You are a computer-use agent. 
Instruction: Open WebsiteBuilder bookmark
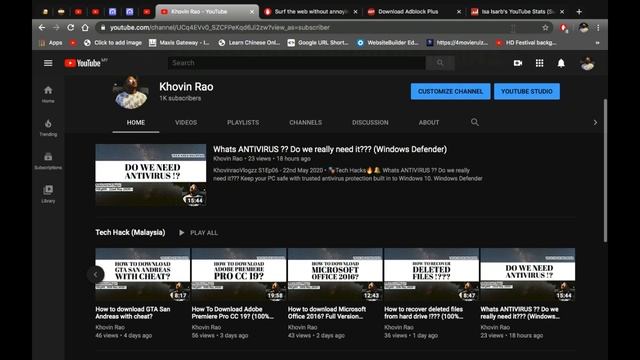point(388,42)
